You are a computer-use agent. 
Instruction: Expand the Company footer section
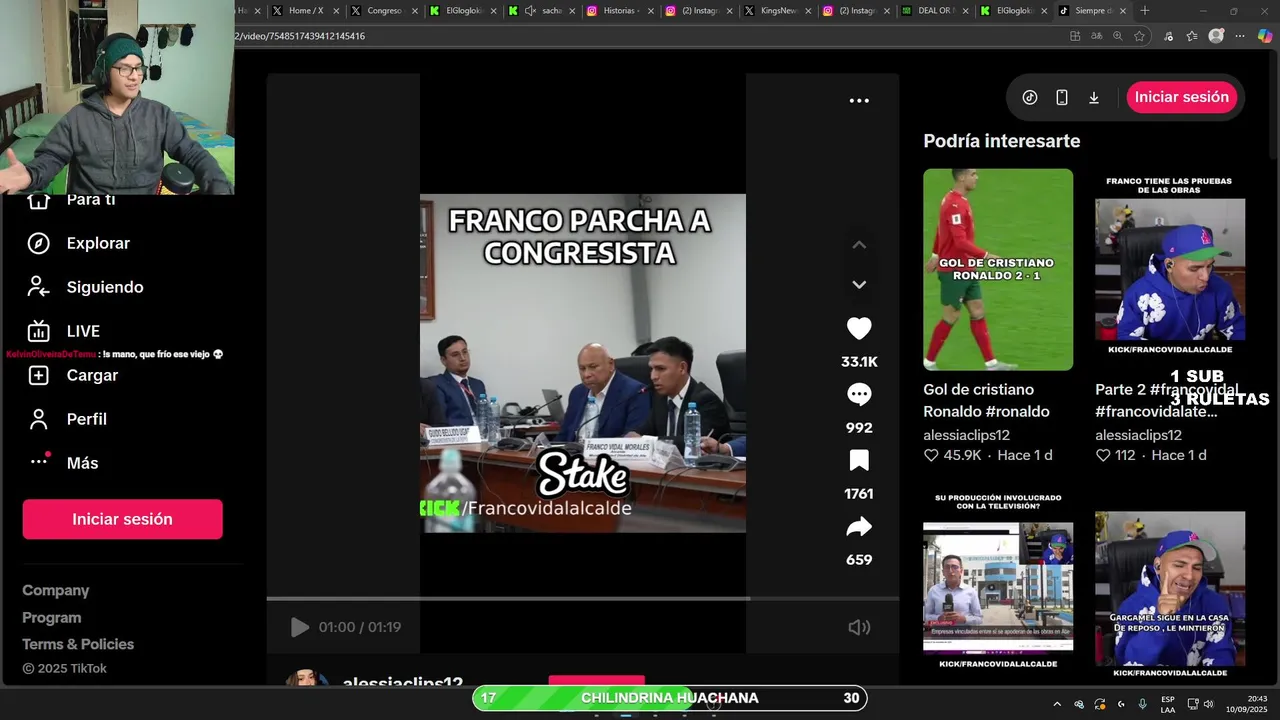[x=56, y=591]
